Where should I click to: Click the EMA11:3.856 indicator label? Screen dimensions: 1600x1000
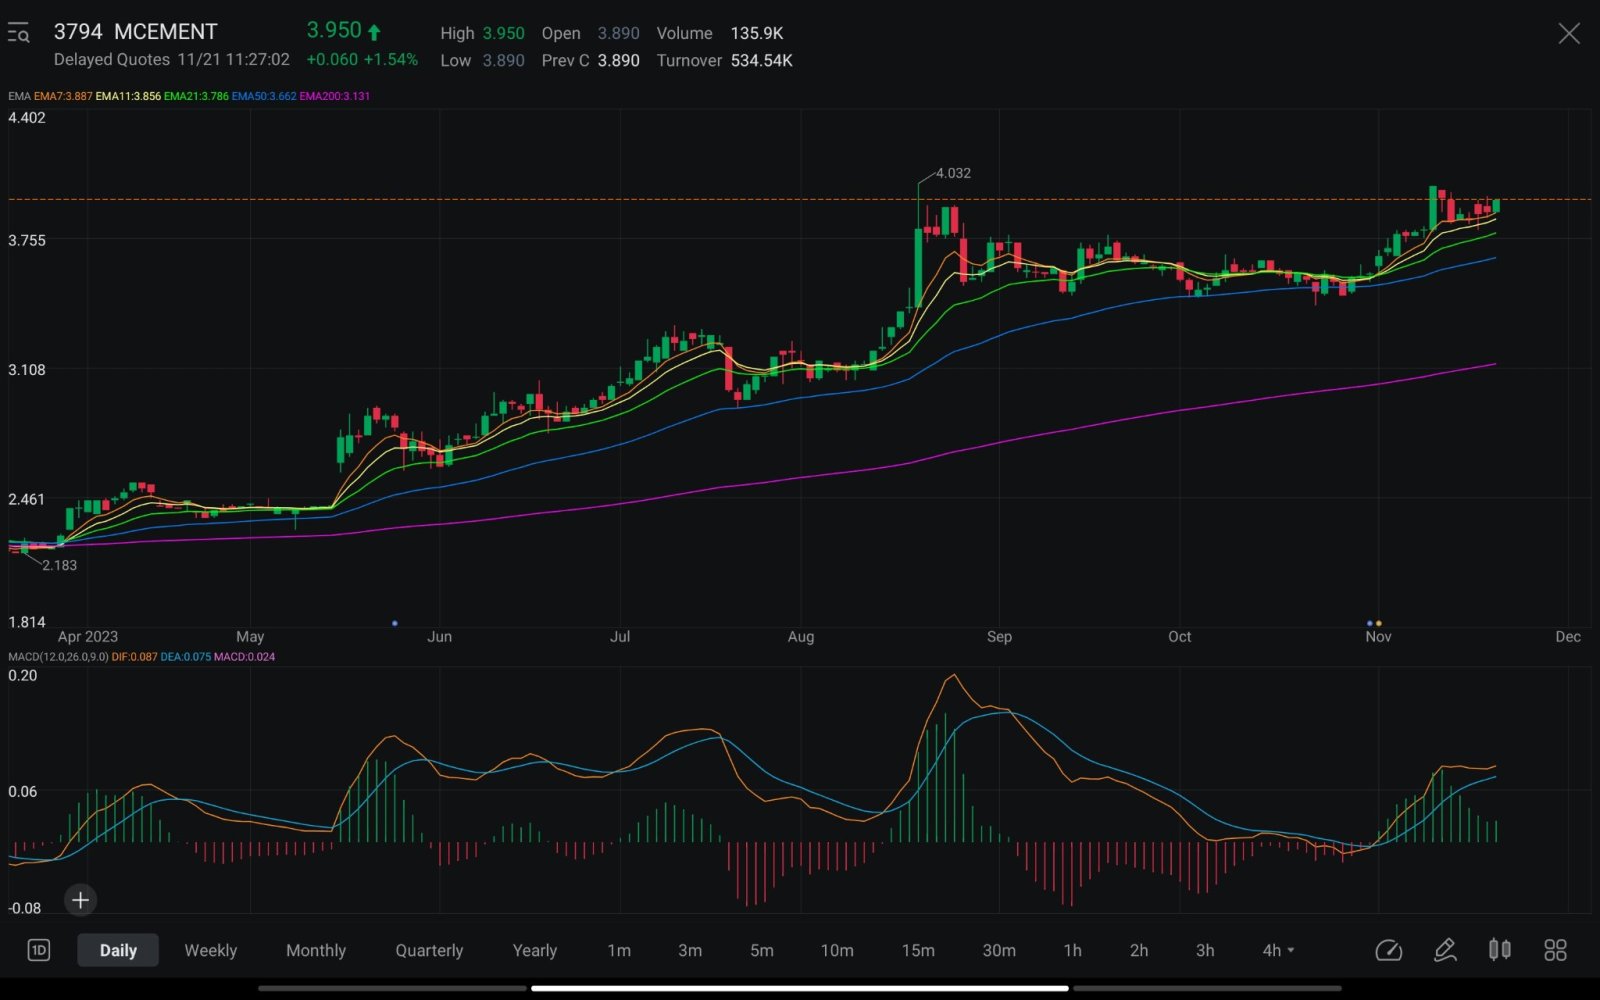128,96
